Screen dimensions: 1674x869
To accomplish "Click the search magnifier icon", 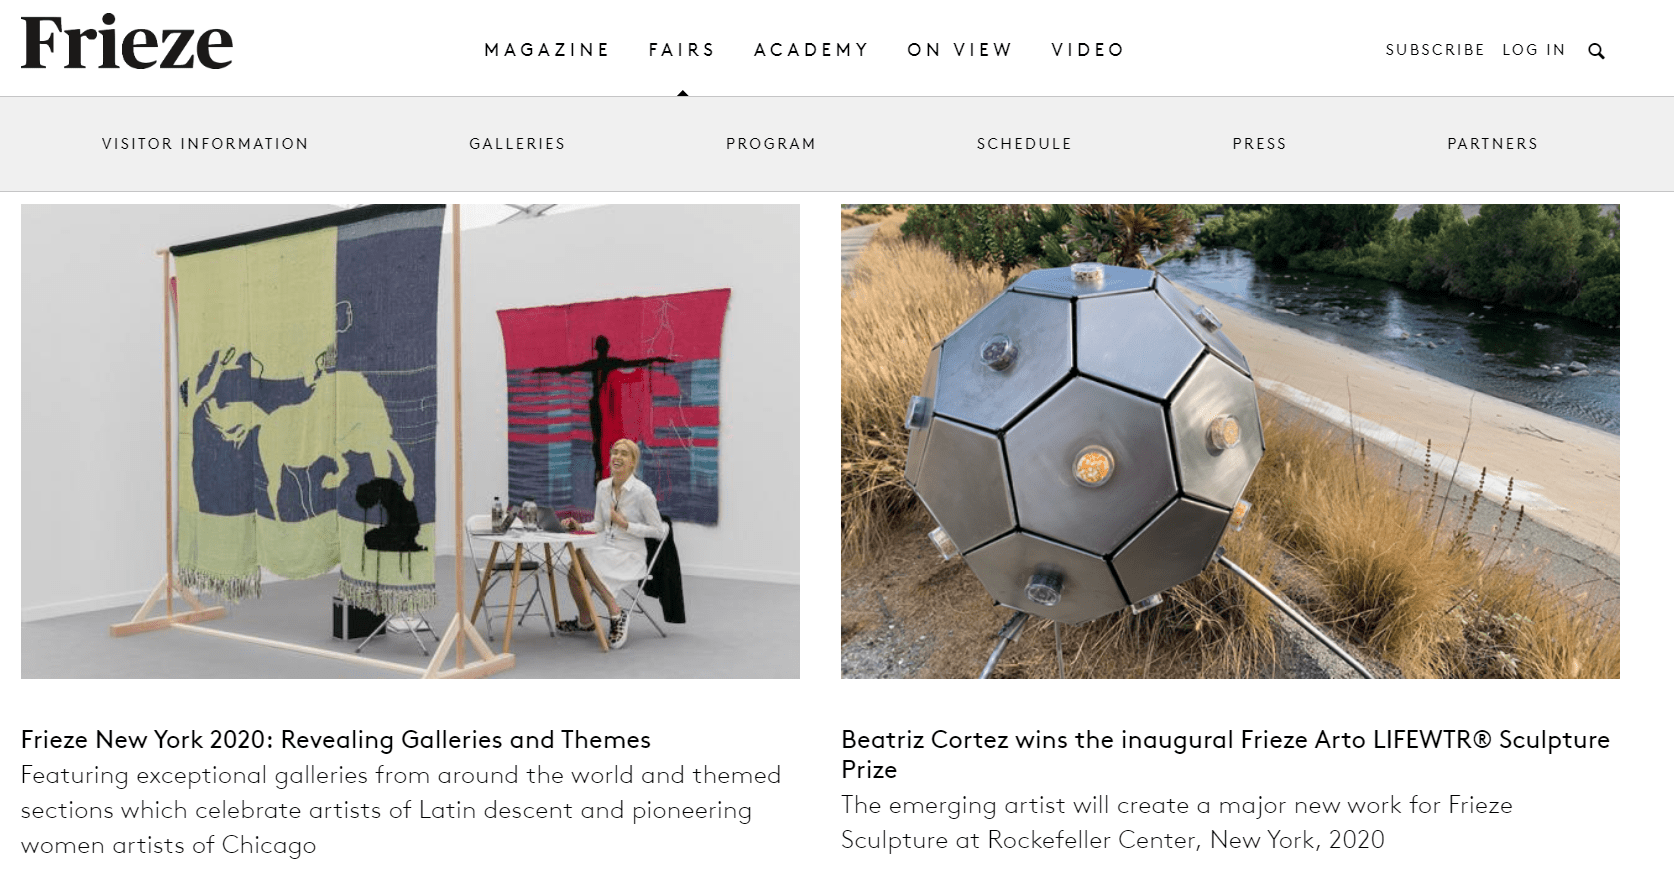I will [1596, 51].
